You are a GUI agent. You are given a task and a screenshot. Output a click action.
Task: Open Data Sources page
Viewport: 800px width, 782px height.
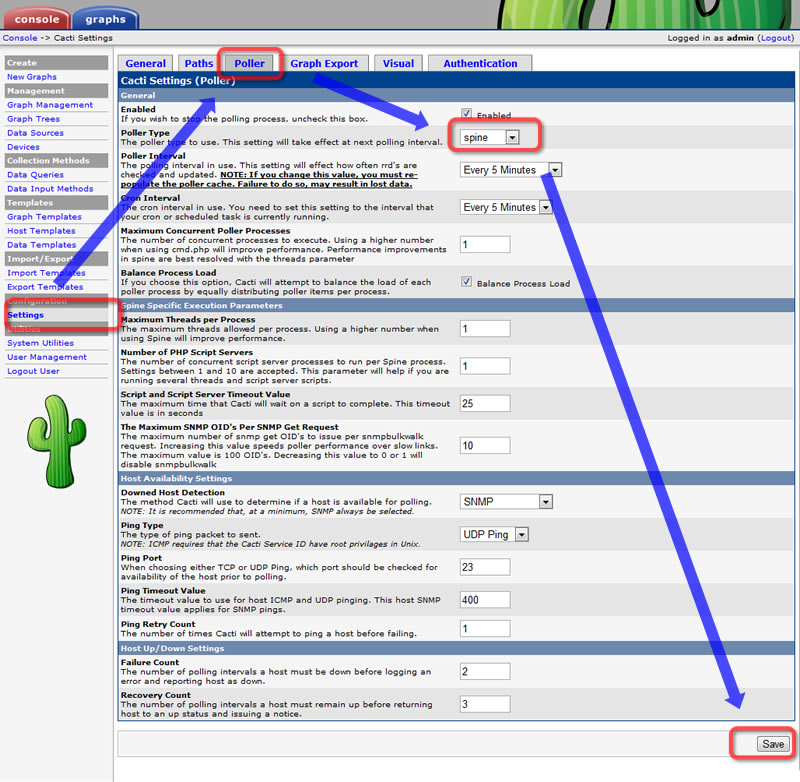click(35, 133)
